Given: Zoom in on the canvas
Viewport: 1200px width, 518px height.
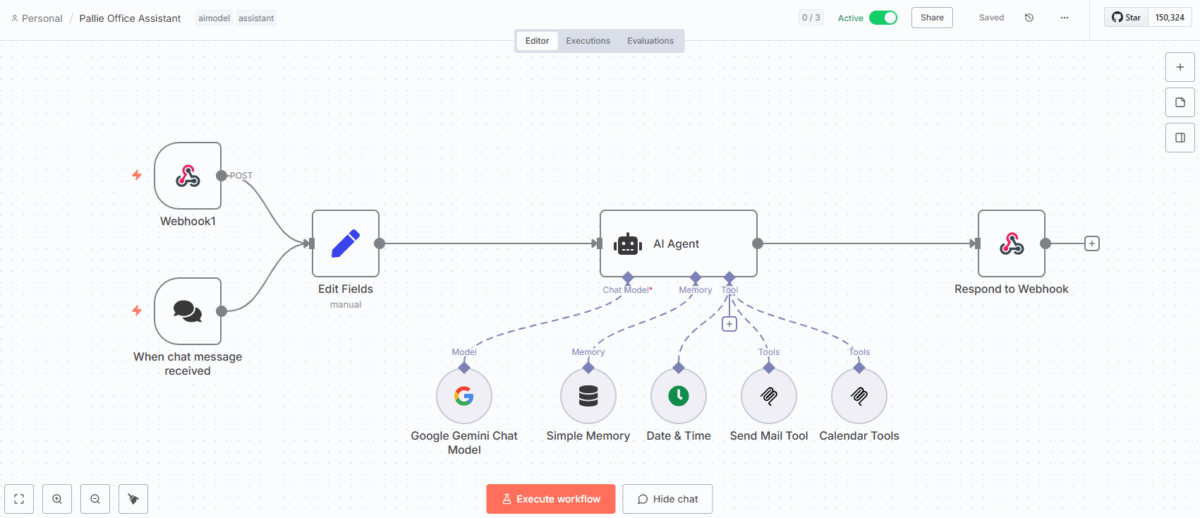Looking at the screenshot, I should (57, 499).
